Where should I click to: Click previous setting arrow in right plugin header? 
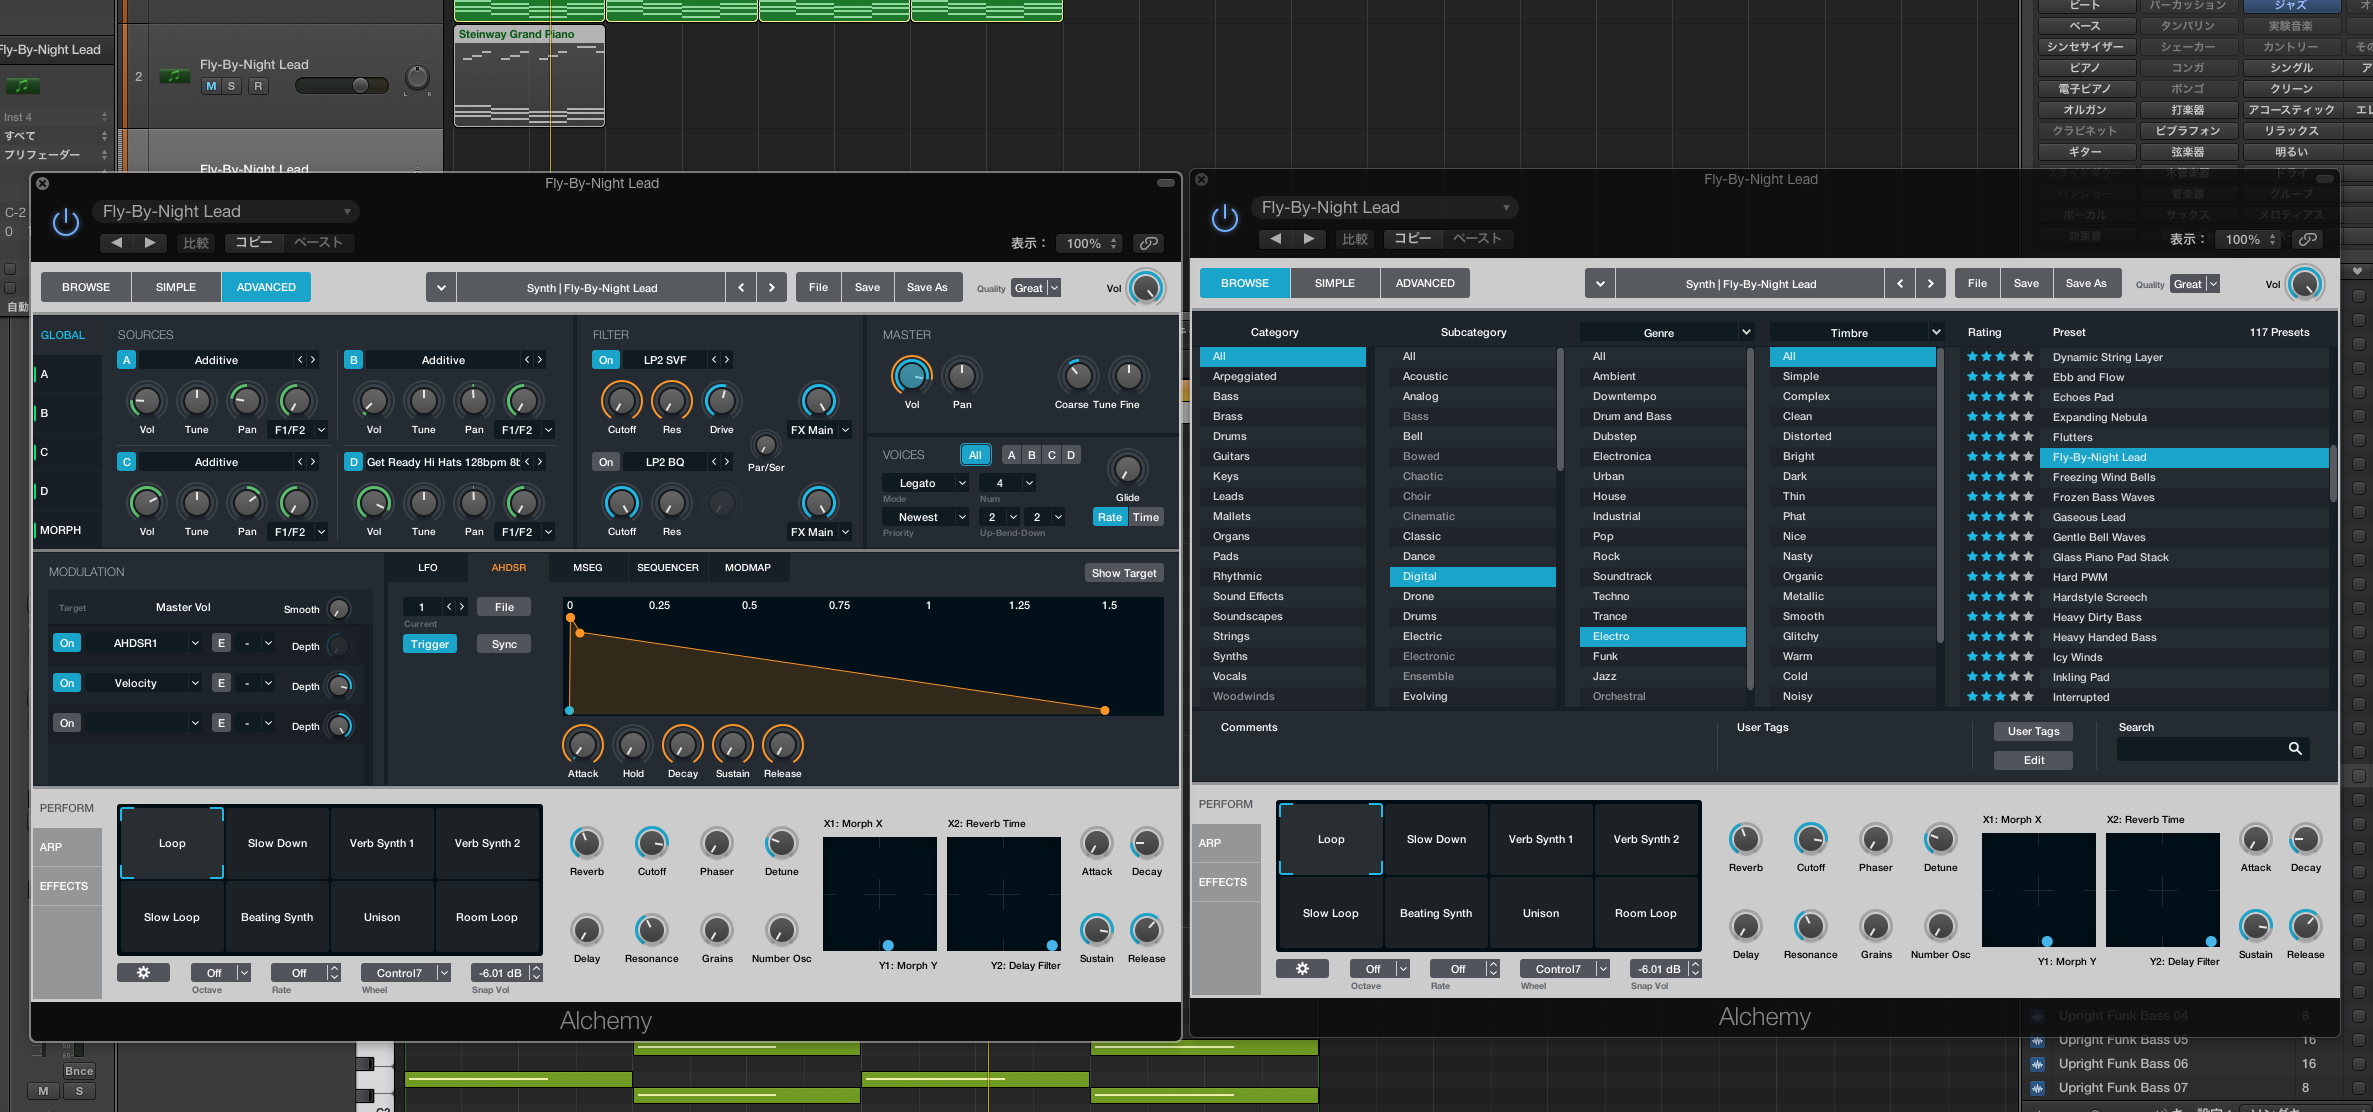tap(1275, 238)
